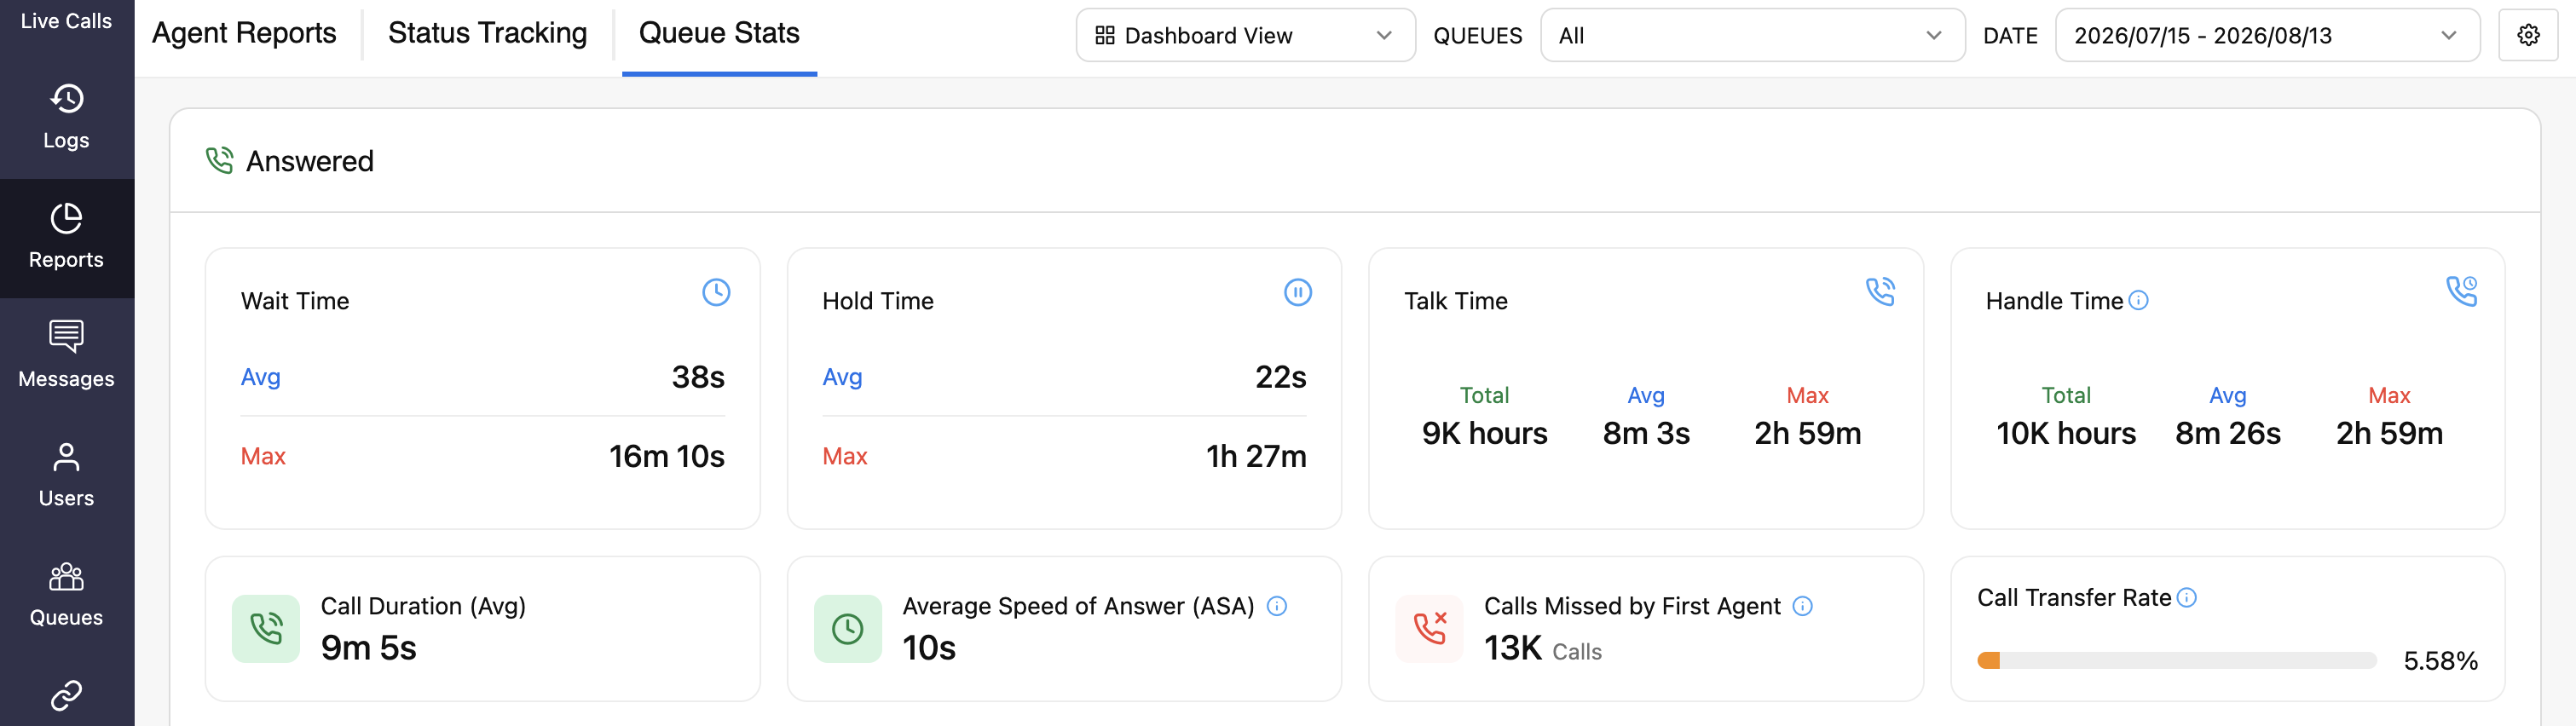Click the link icon in sidebar
Image resolution: width=2576 pixels, height=726 pixels.
[x=66, y=695]
